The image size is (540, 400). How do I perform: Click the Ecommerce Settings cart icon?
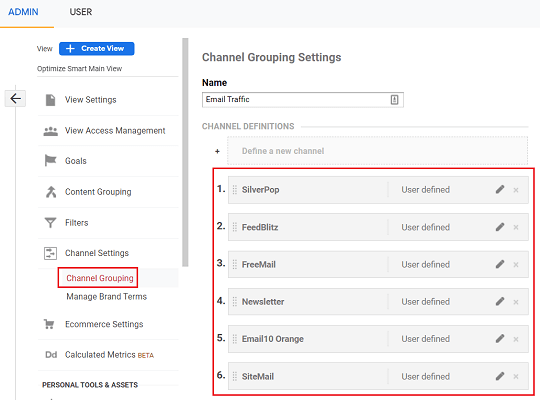click(x=49, y=324)
